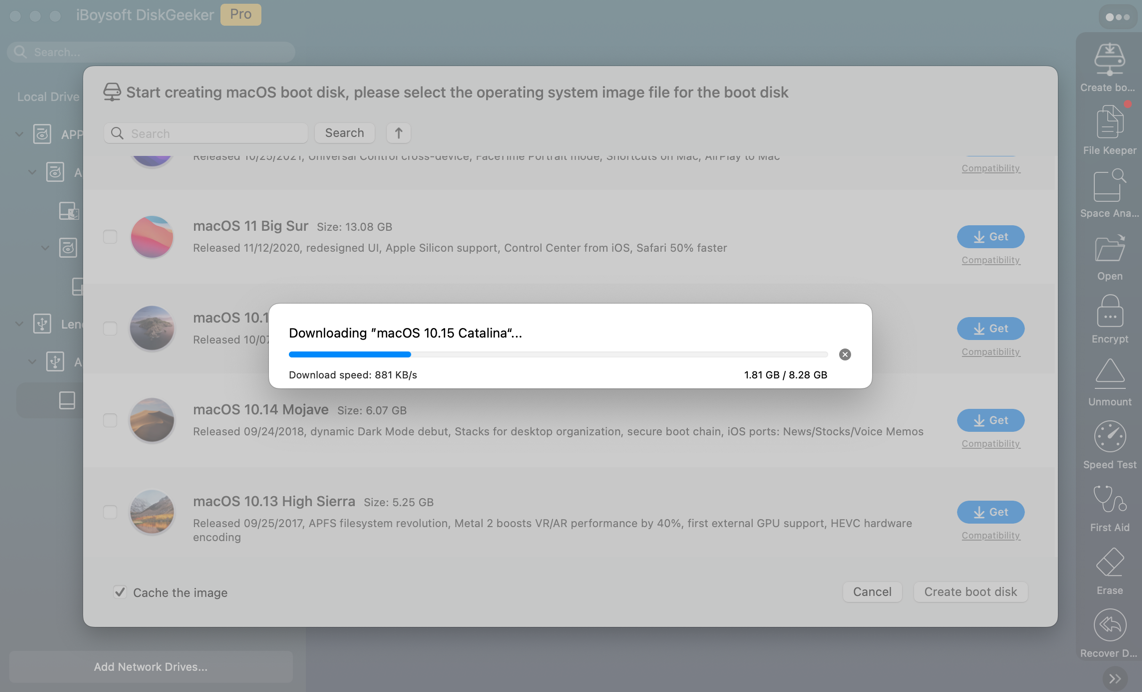Tick the macOS 10.13 High Sierra checkbox

click(x=110, y=512)
